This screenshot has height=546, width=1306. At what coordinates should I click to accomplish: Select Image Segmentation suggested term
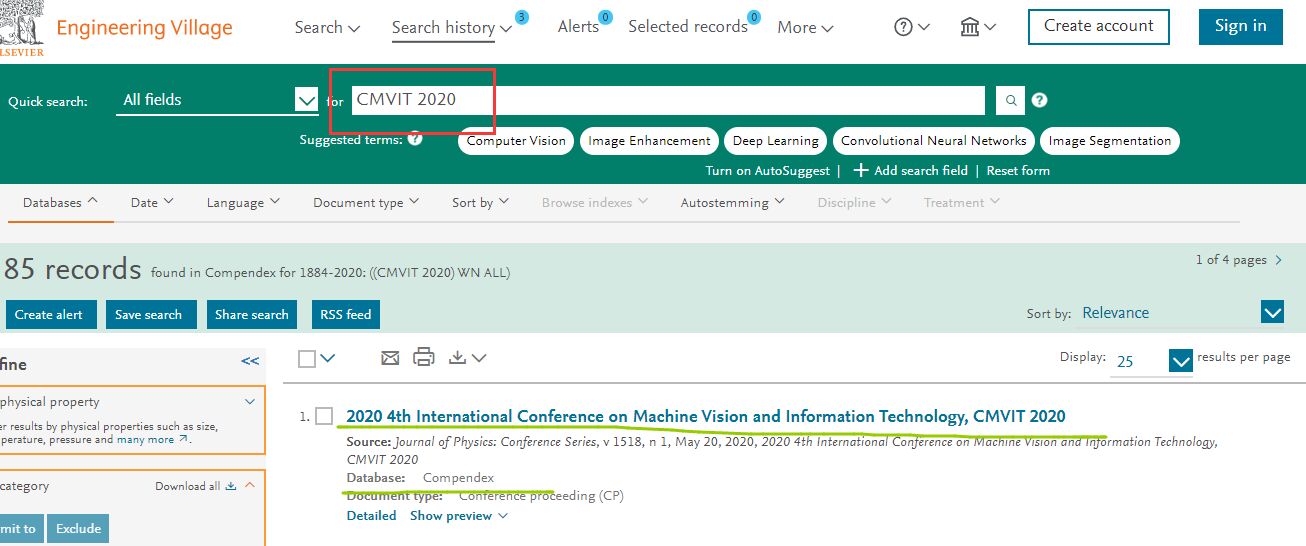1110,141
